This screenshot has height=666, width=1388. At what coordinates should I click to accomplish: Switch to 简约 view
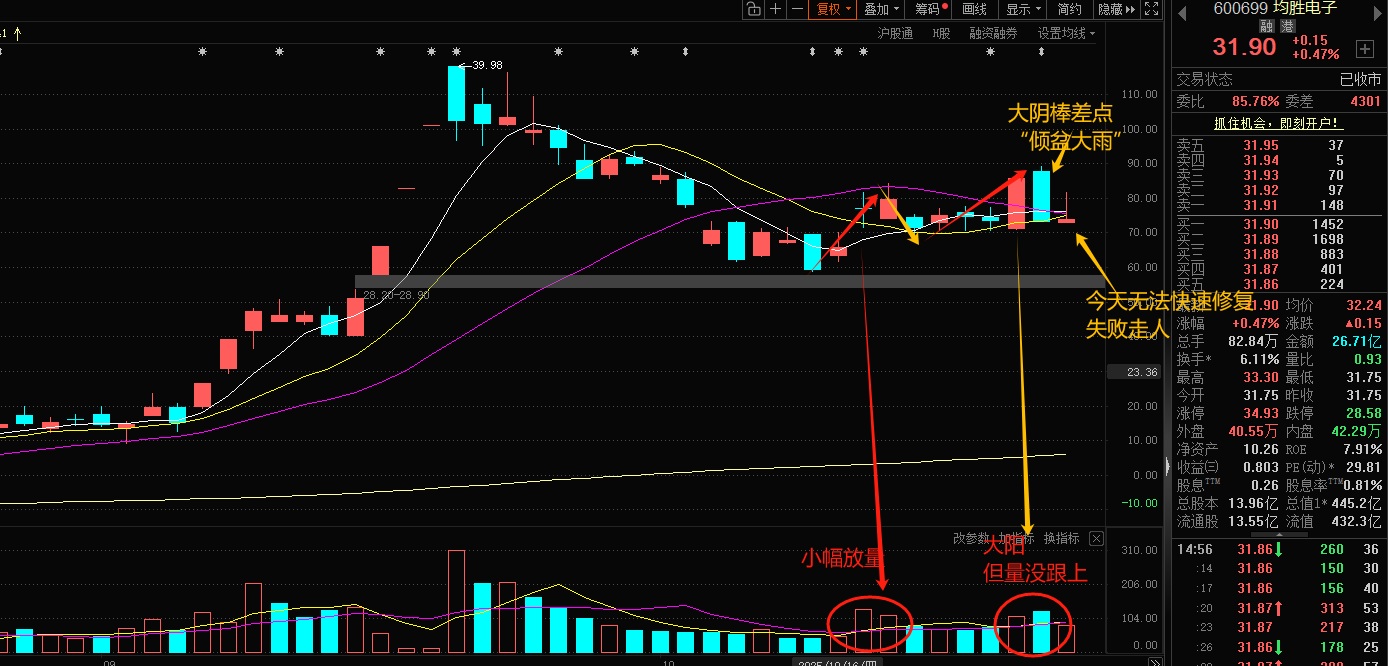tap(1069, 9)
